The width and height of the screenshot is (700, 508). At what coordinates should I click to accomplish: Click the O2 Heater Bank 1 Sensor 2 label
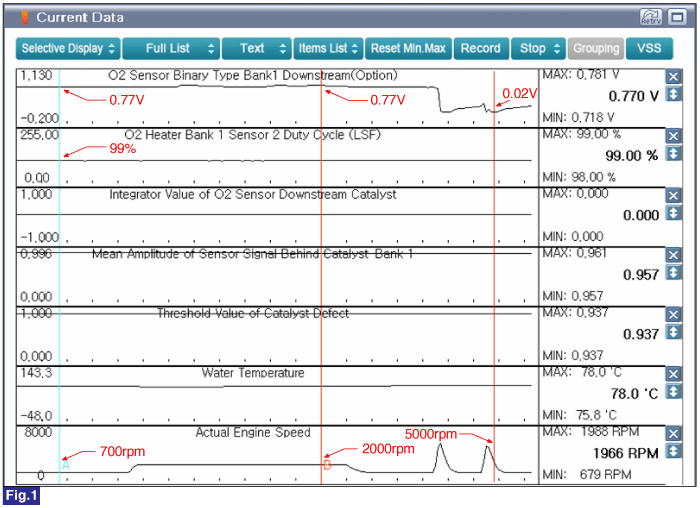coord(252,134)
